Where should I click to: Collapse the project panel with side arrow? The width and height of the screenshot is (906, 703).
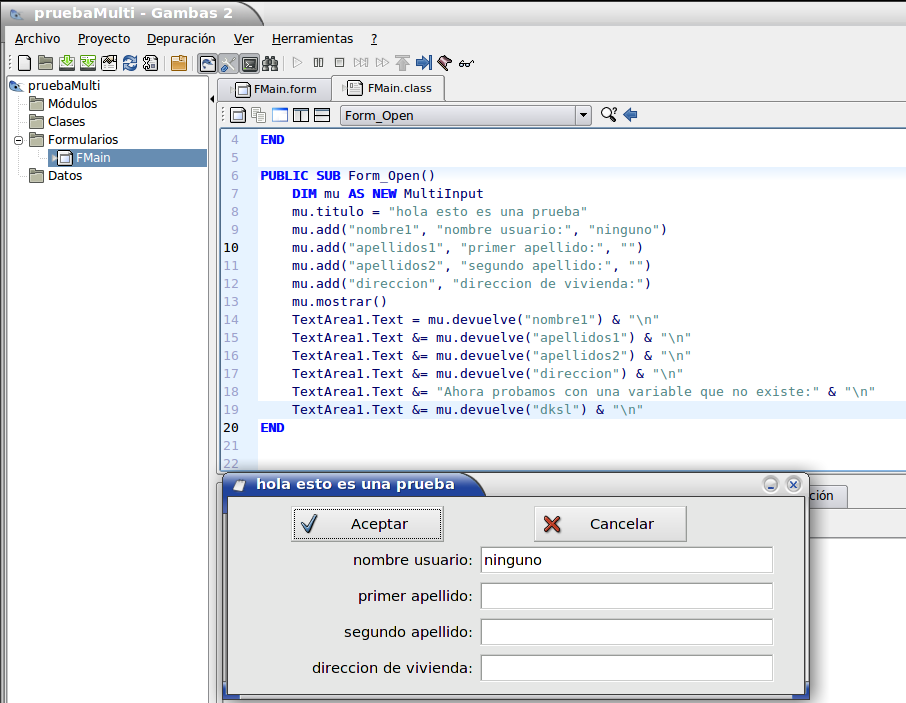click(212, 99)
